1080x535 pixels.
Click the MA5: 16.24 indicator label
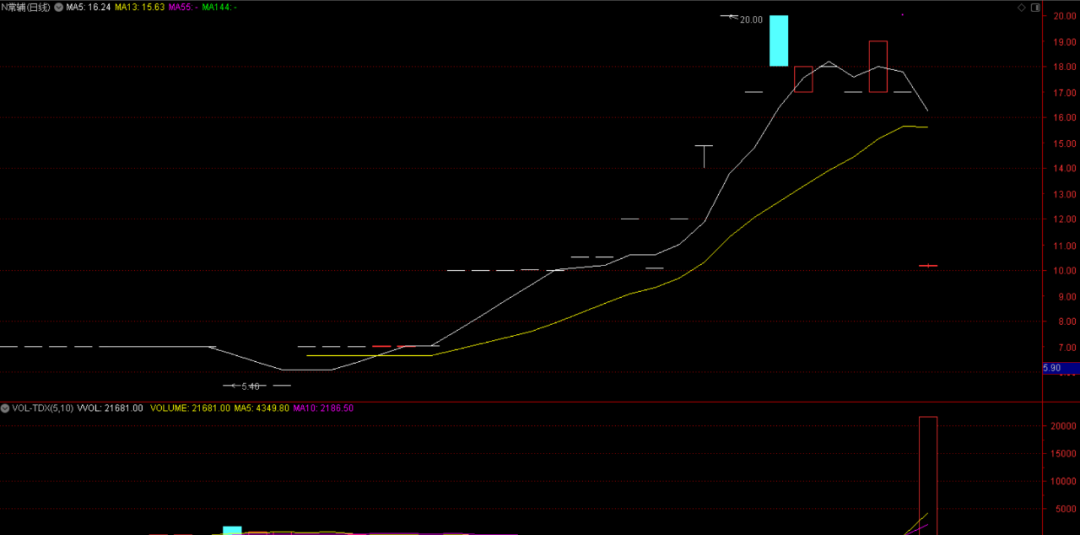pyautogui.click(x=87, y=7)
